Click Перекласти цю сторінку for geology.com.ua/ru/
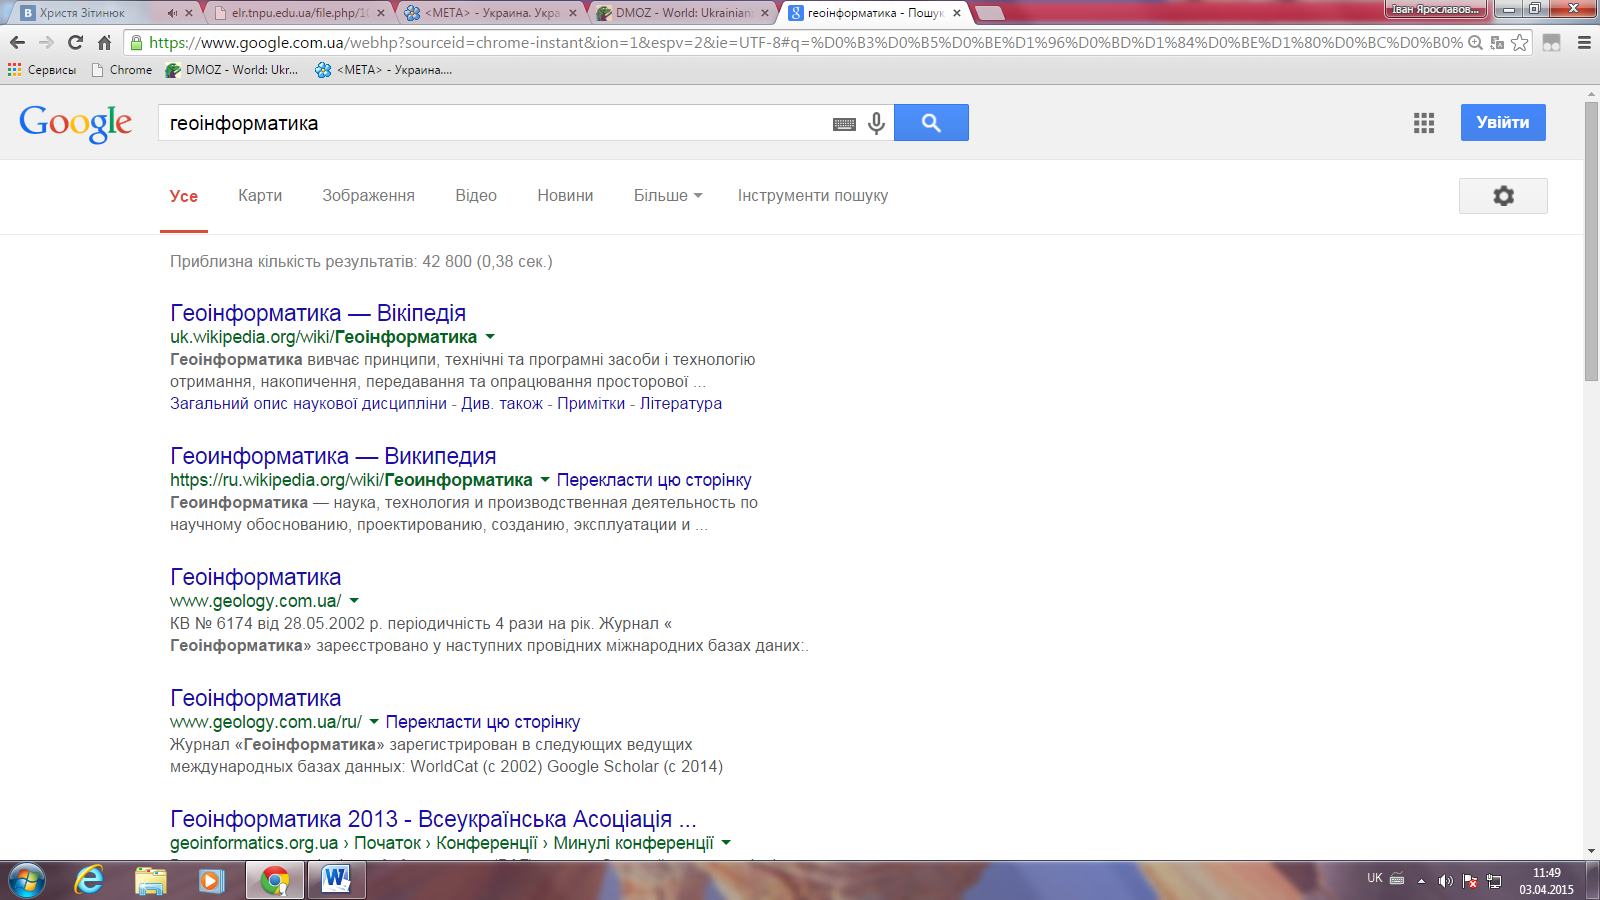 (483, 722)
